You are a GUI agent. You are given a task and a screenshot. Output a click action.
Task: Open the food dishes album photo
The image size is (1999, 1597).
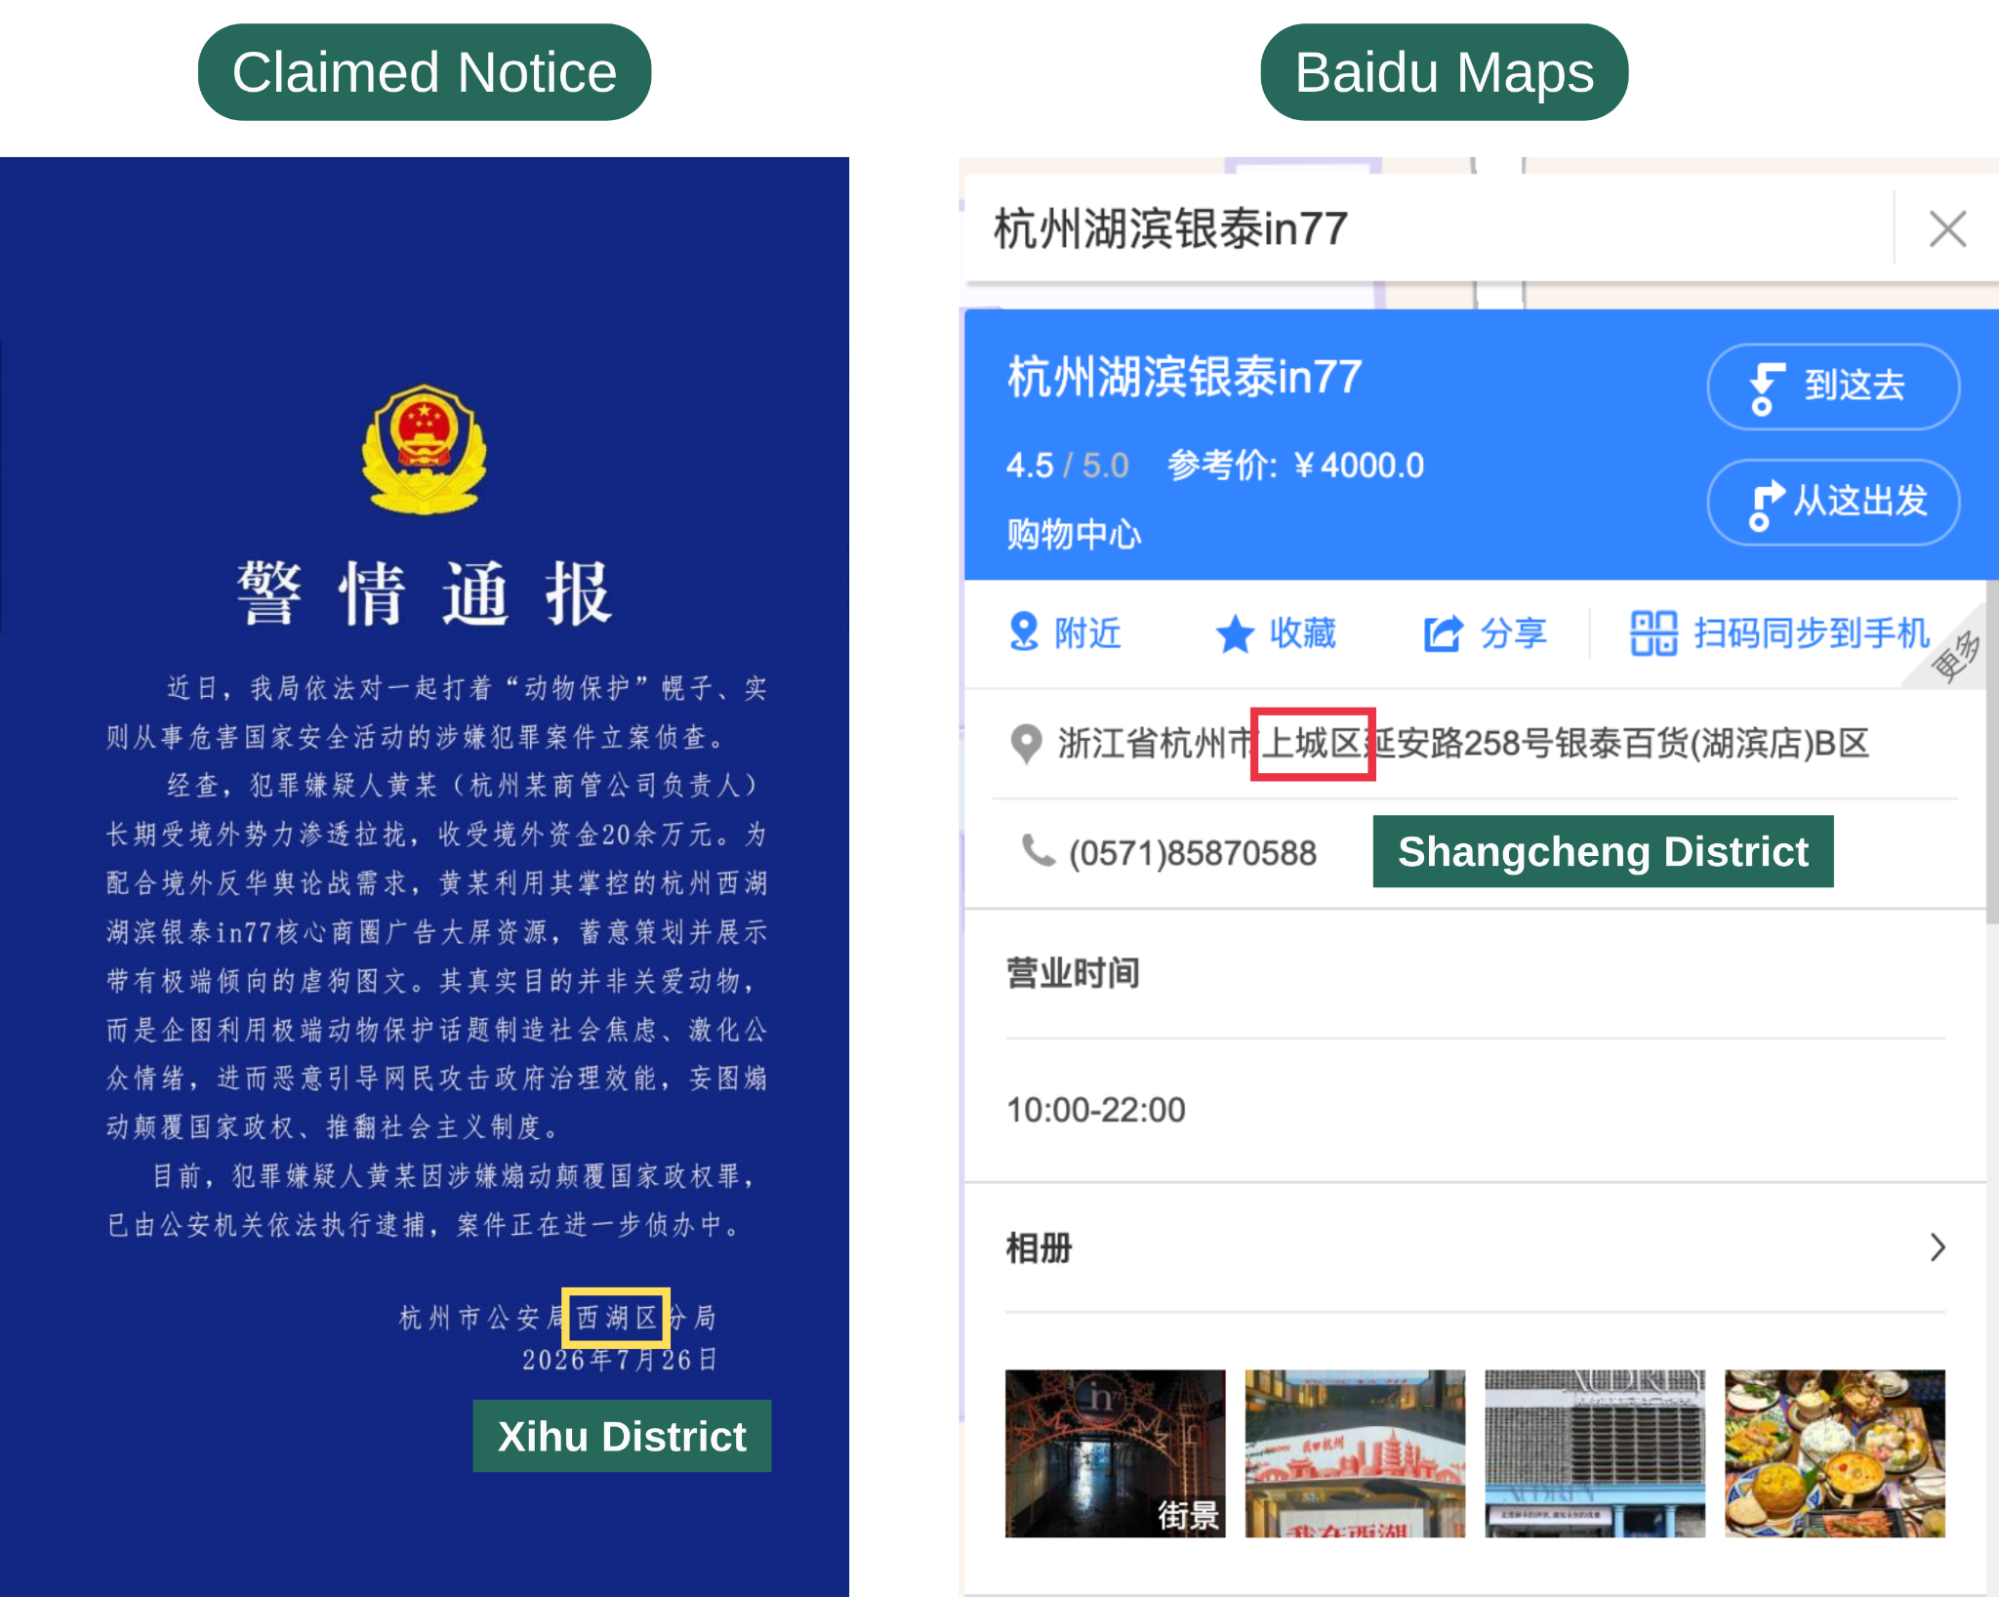pyautogui.click(x=1835, y=1453)
